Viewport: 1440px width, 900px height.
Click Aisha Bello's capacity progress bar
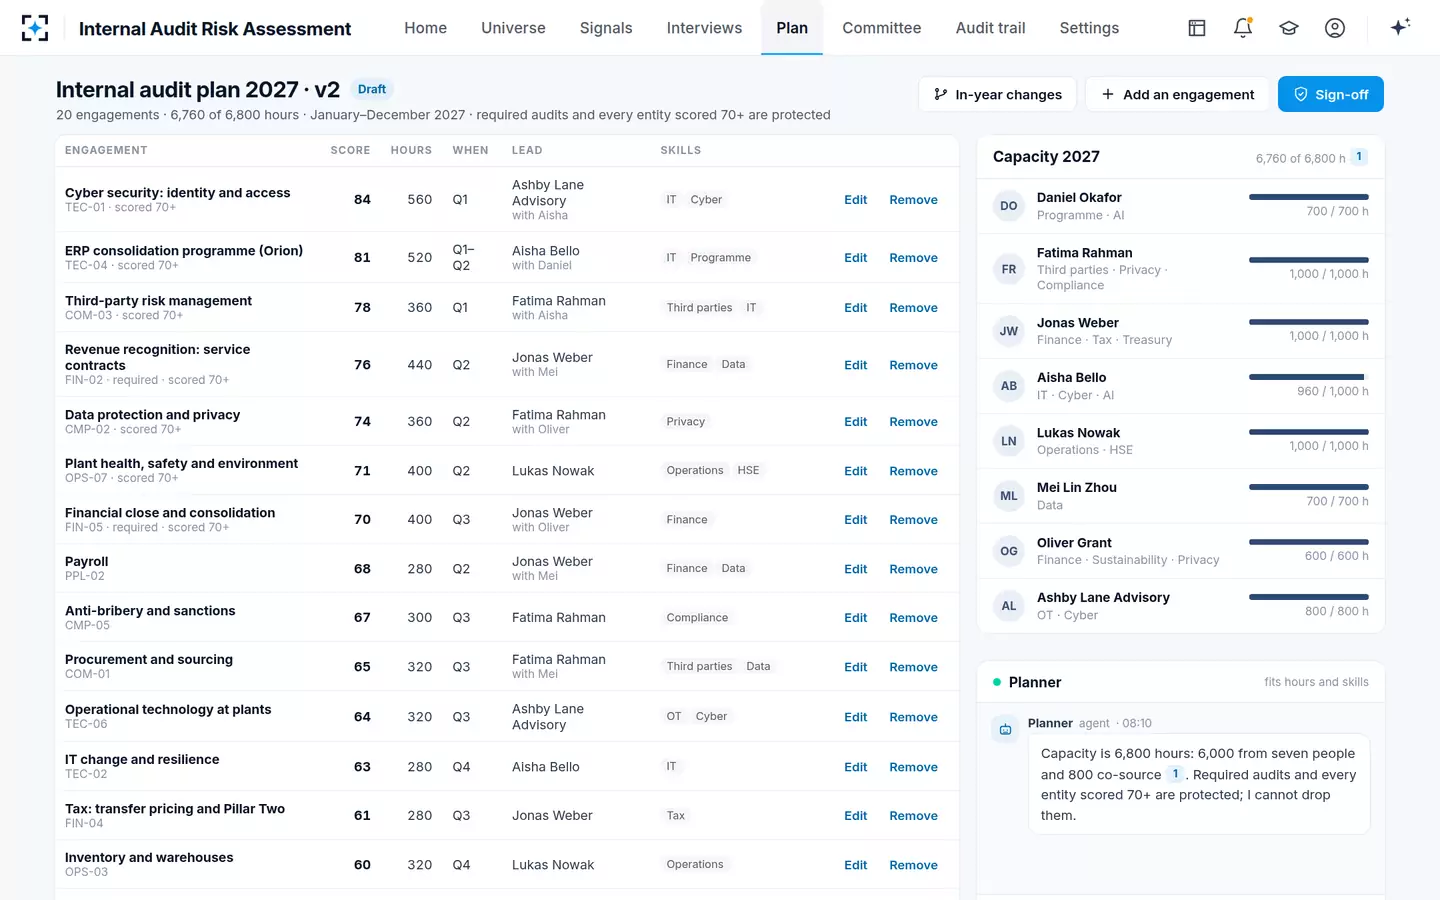click(x=1308, y=377)
